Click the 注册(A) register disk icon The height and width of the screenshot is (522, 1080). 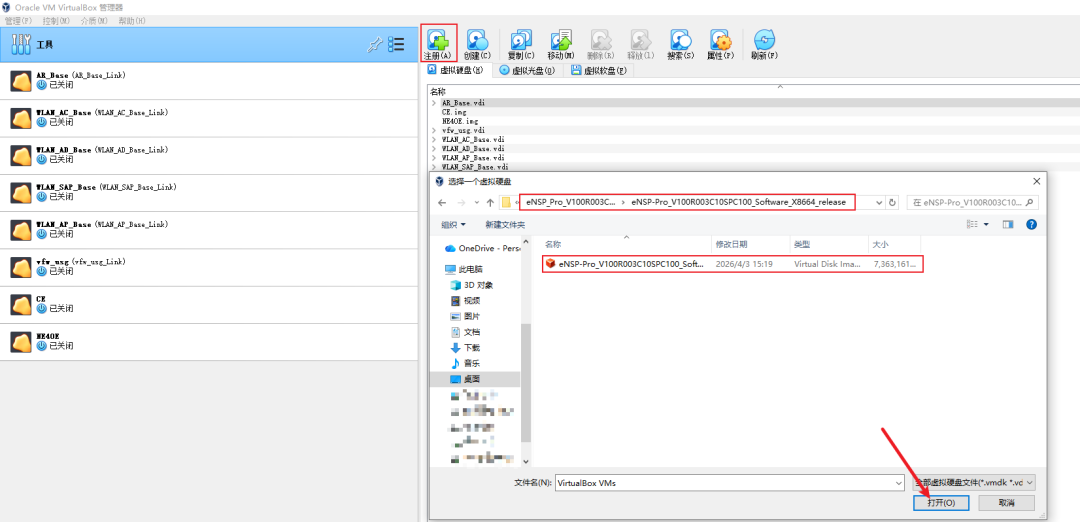point(438,39)
